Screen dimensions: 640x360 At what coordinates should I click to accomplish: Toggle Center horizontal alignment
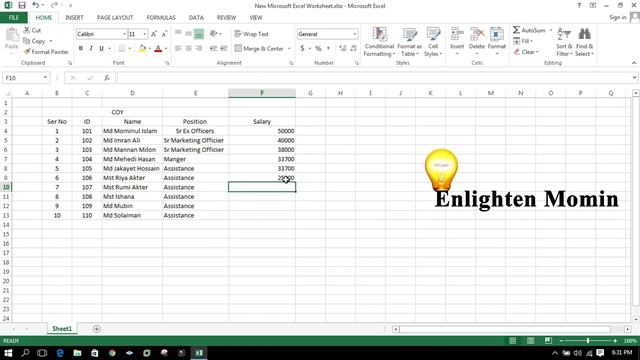[x=189, y=49]
